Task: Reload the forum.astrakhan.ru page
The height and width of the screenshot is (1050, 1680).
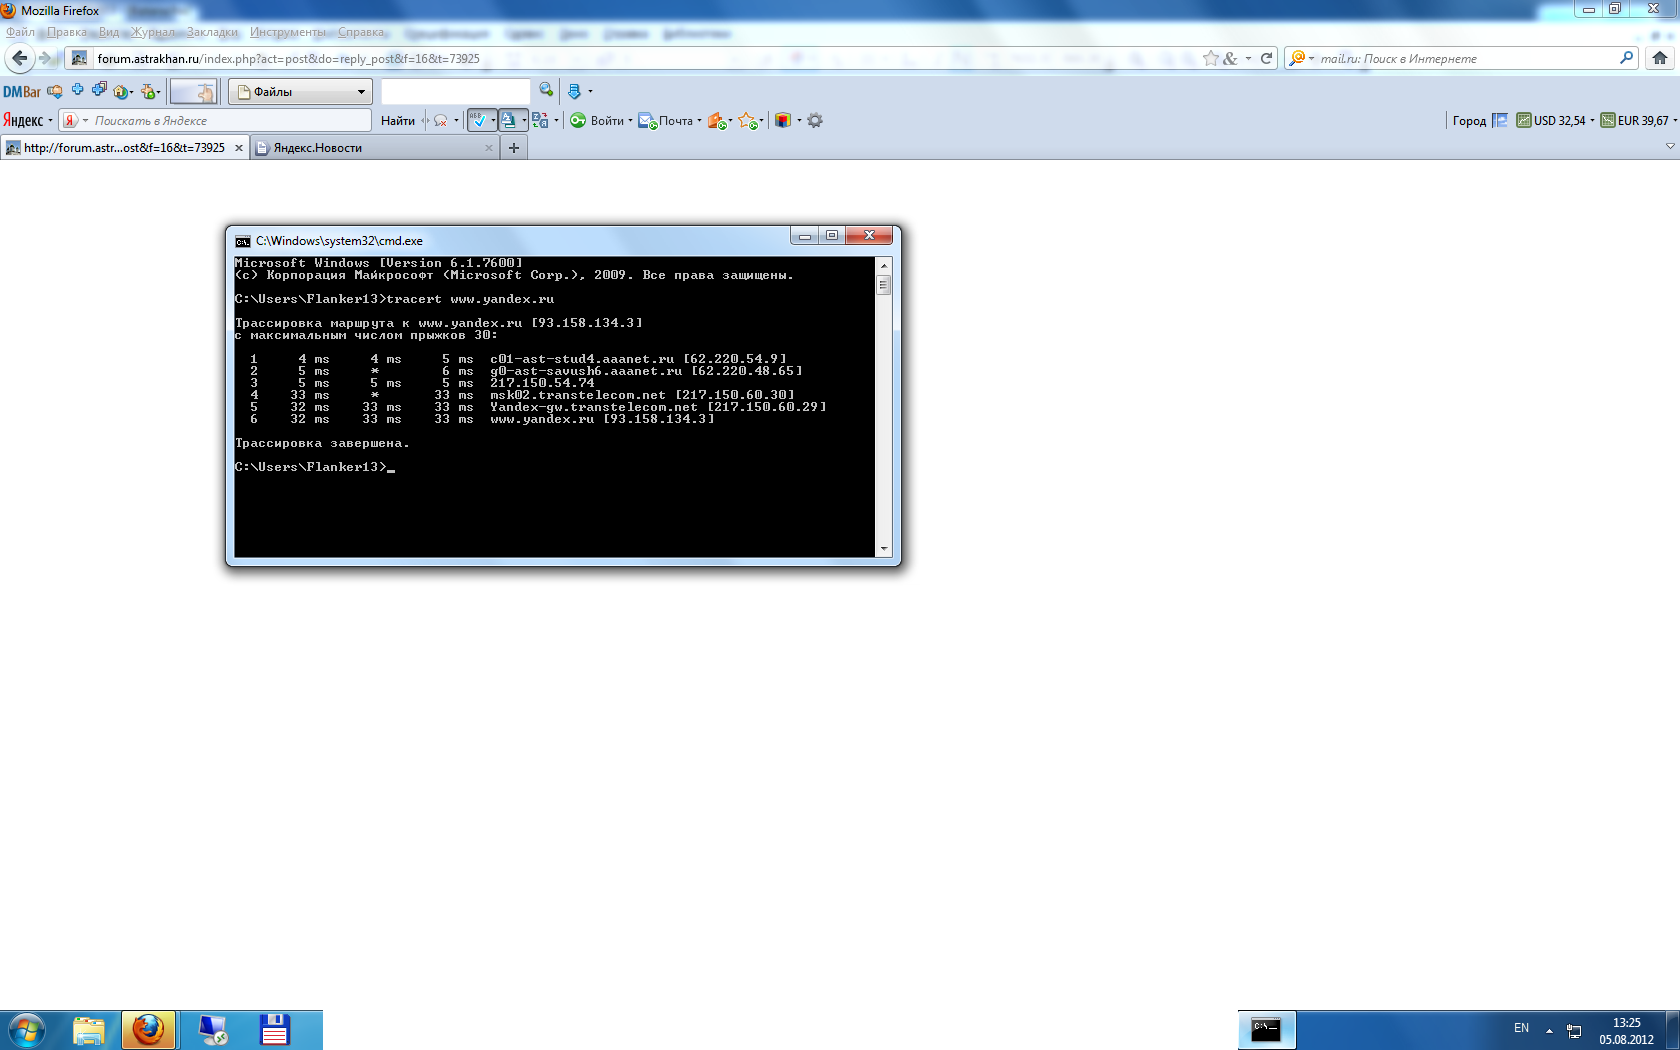Action: pyautogui.click(x=1266, y=58)
